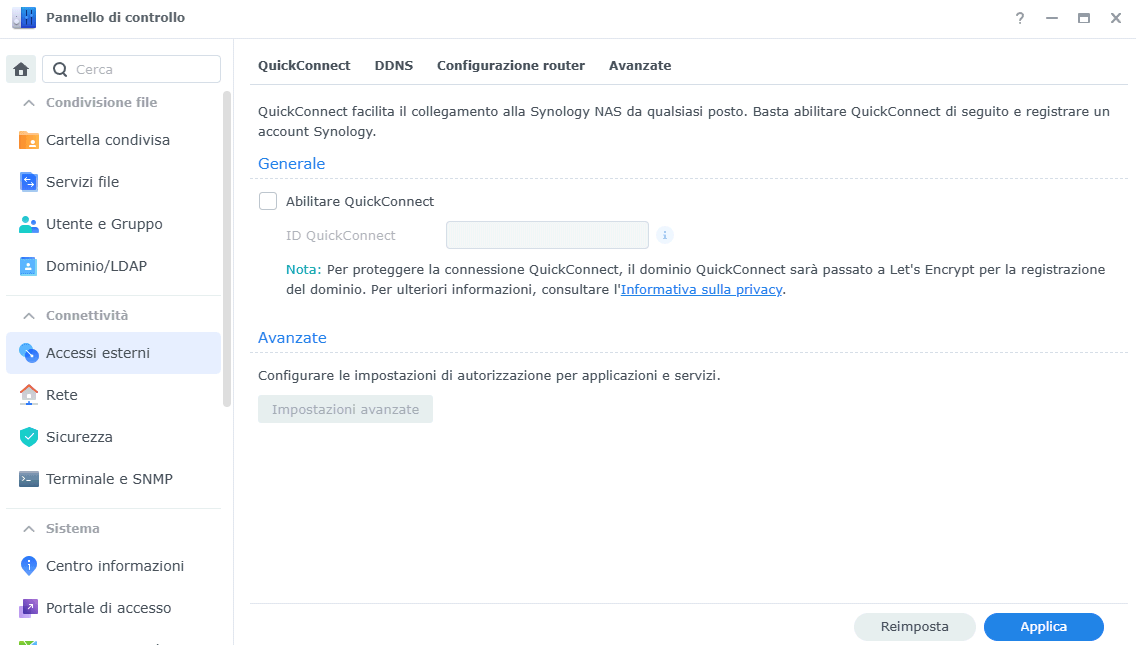1136x645 pixels.
Task: Click the Rete house icon
Action: 28,395
